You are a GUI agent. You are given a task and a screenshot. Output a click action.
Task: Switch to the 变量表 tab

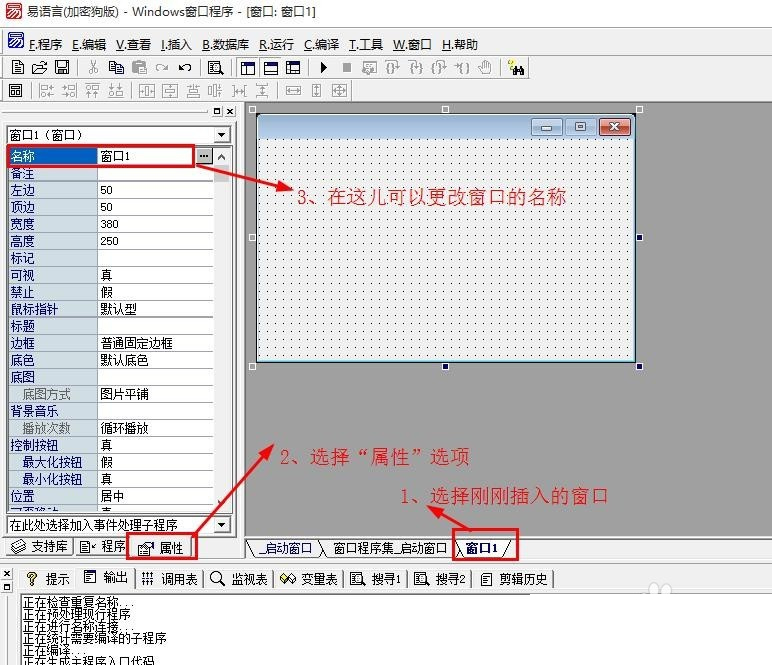coord(308,579)
